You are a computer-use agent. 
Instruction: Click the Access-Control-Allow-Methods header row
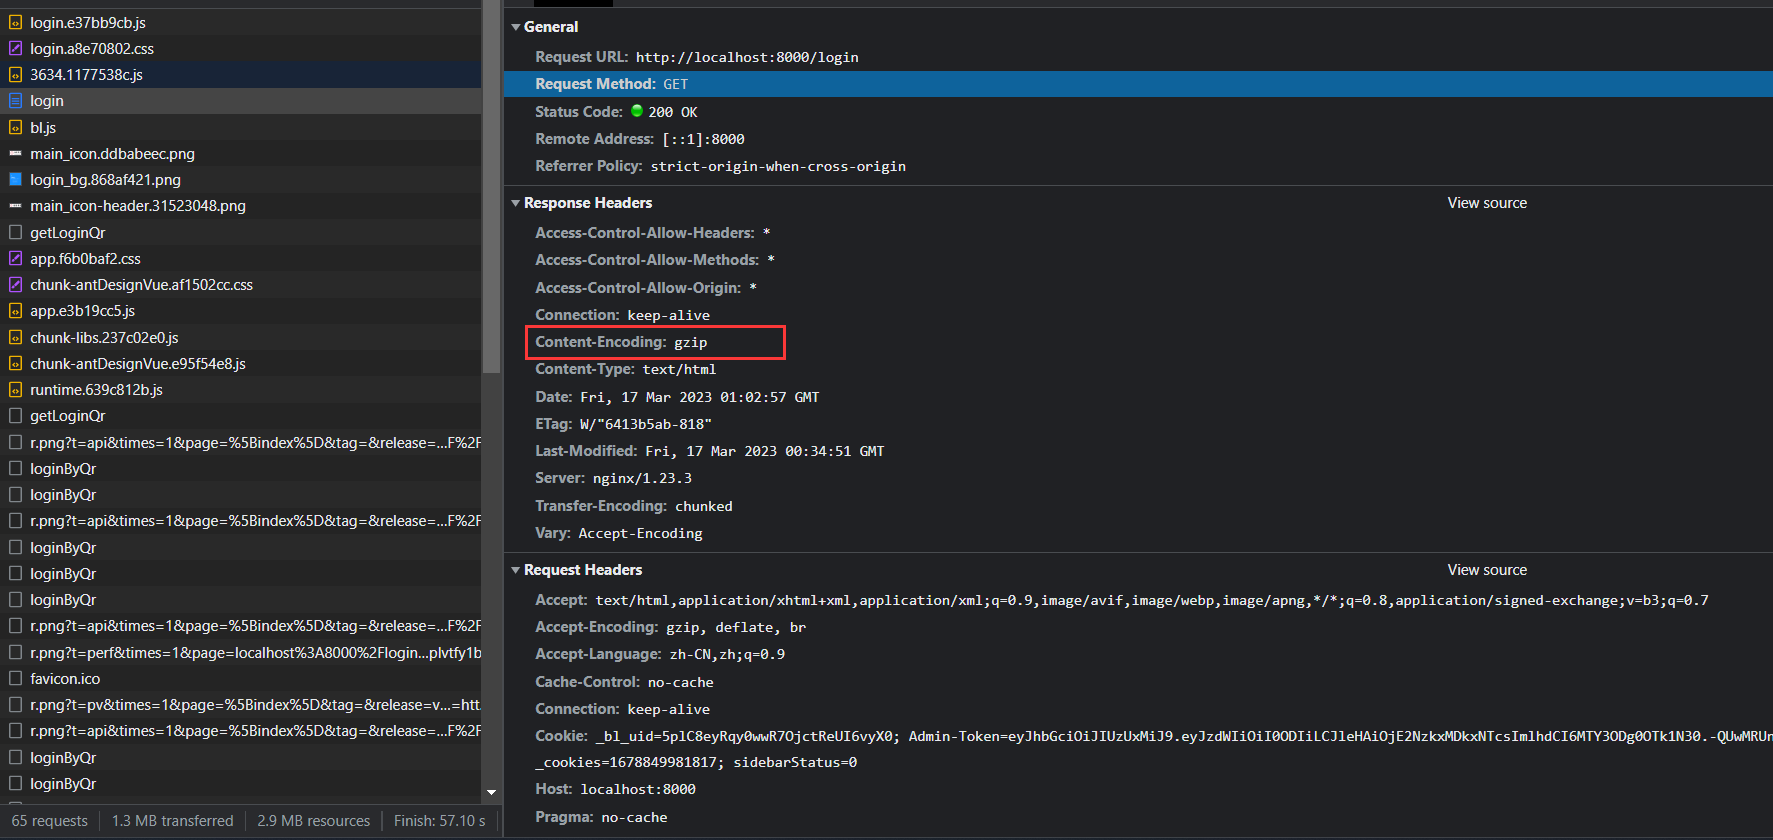pyautogui.click(x=655, y=260)
